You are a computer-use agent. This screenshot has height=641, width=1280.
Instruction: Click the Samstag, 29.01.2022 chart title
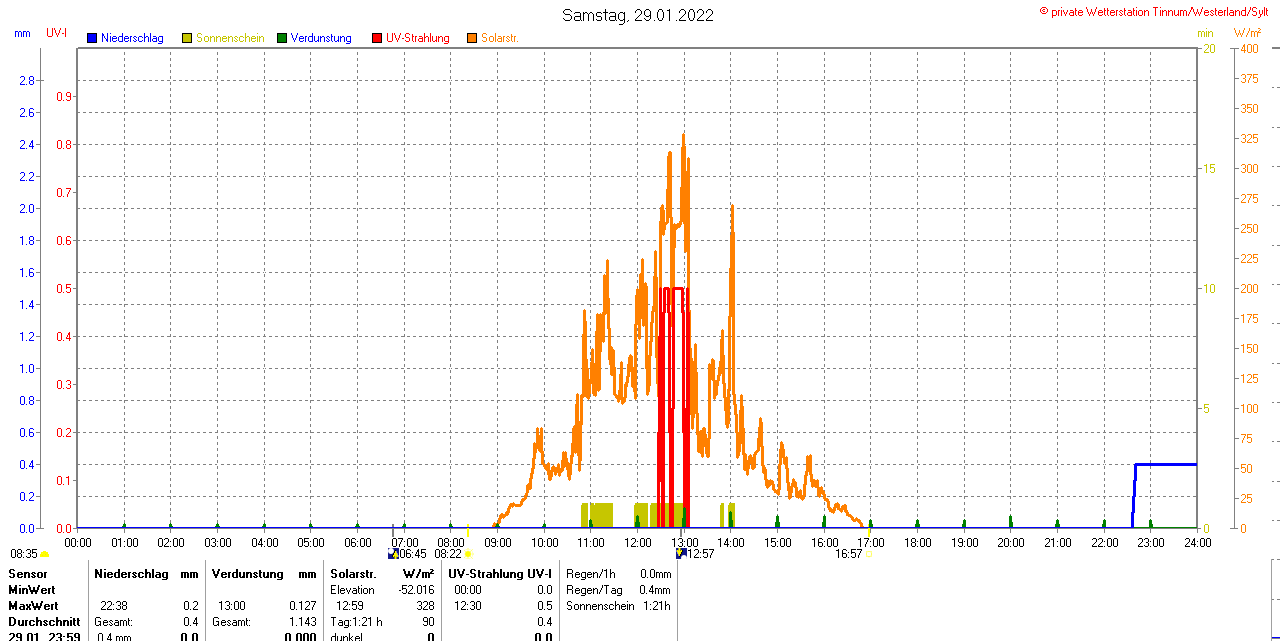click(638, 15)
